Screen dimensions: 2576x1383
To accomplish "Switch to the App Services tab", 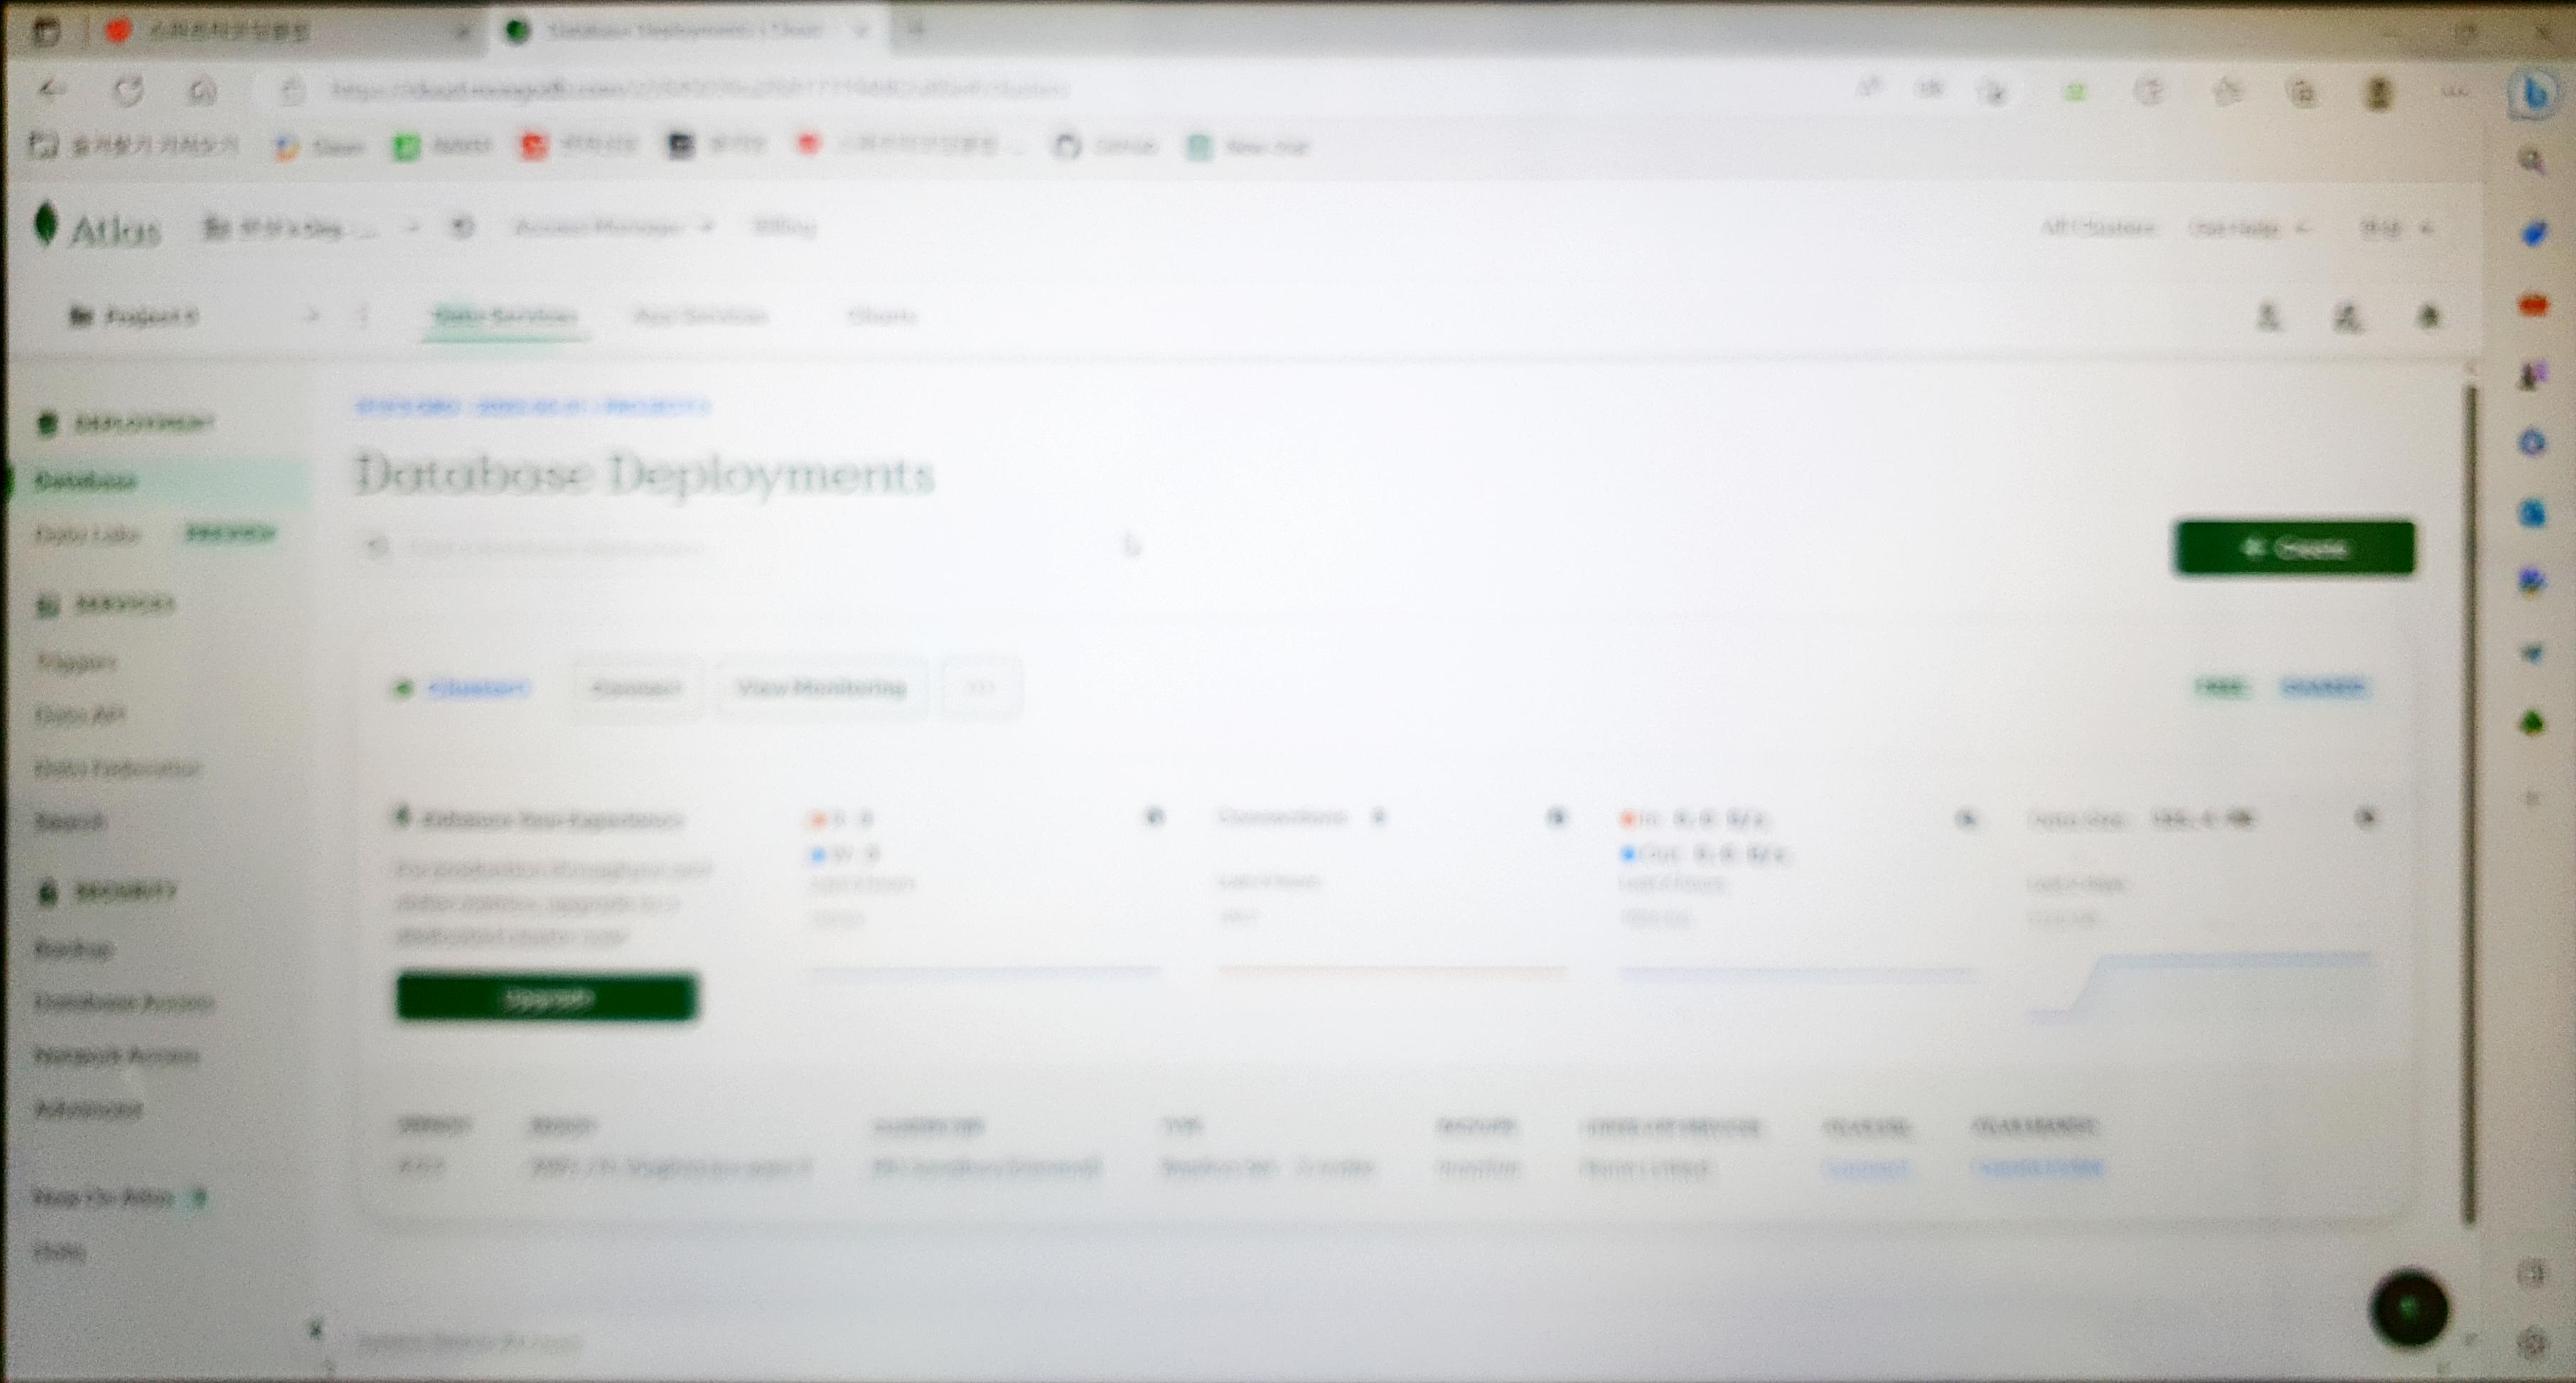I will [700, 316].
